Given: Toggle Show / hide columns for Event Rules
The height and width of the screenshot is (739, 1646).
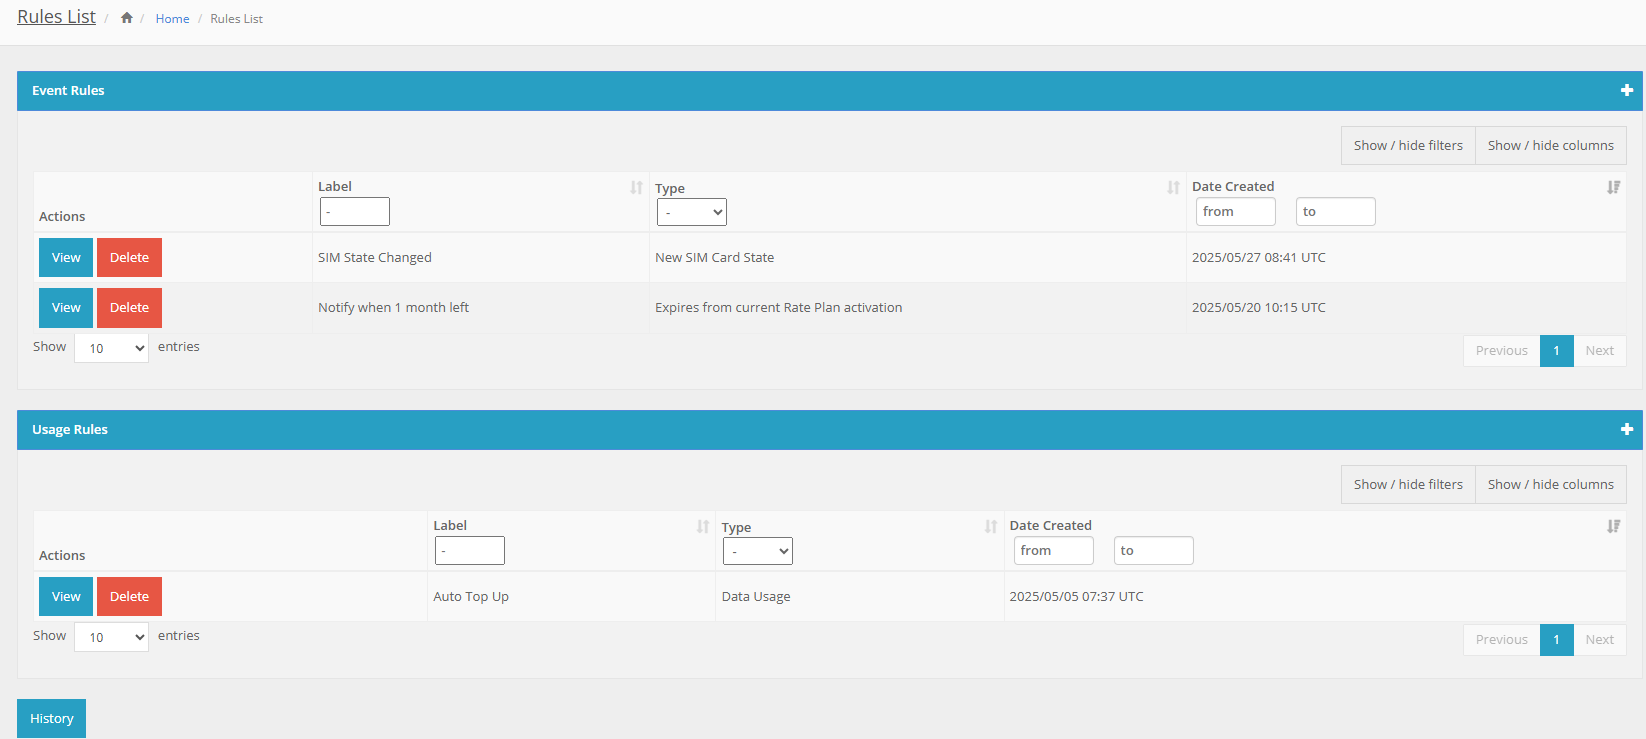Looking at the screenshot, I should (x=1550, y=145).
